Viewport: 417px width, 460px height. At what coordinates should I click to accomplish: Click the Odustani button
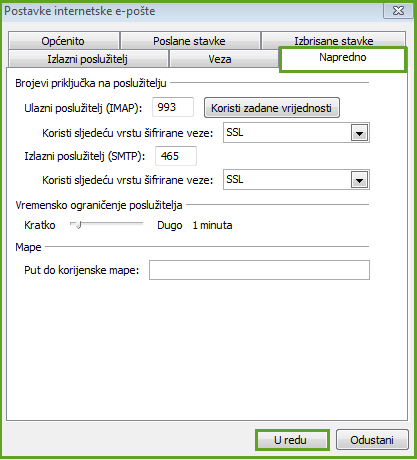(372, 440)
